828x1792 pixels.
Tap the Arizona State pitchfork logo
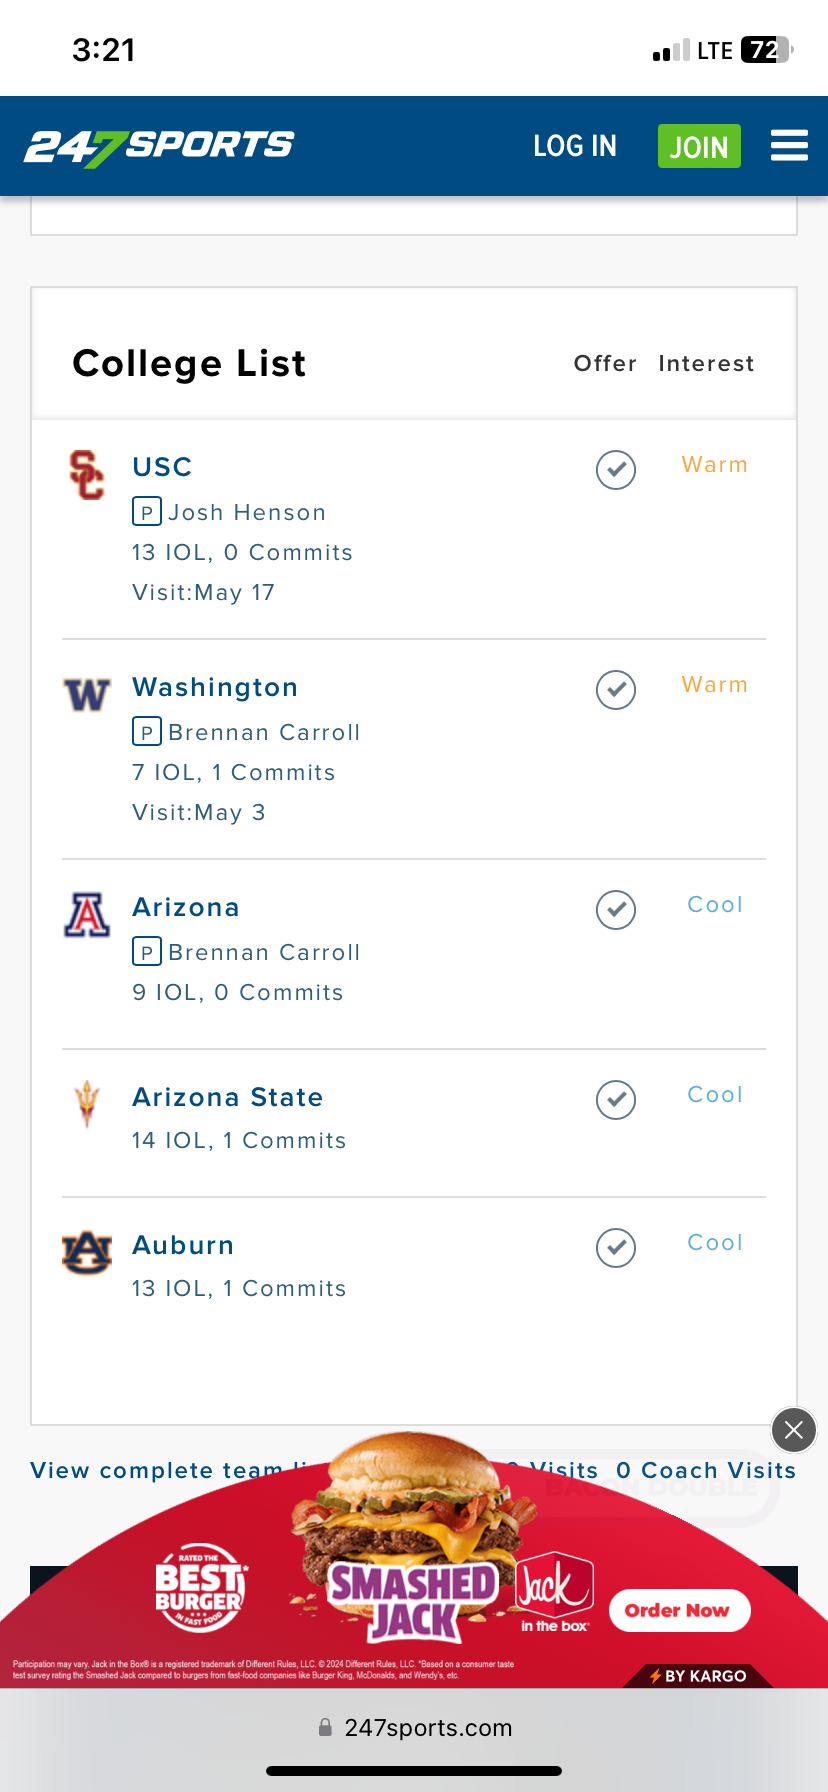(87, 1104)
